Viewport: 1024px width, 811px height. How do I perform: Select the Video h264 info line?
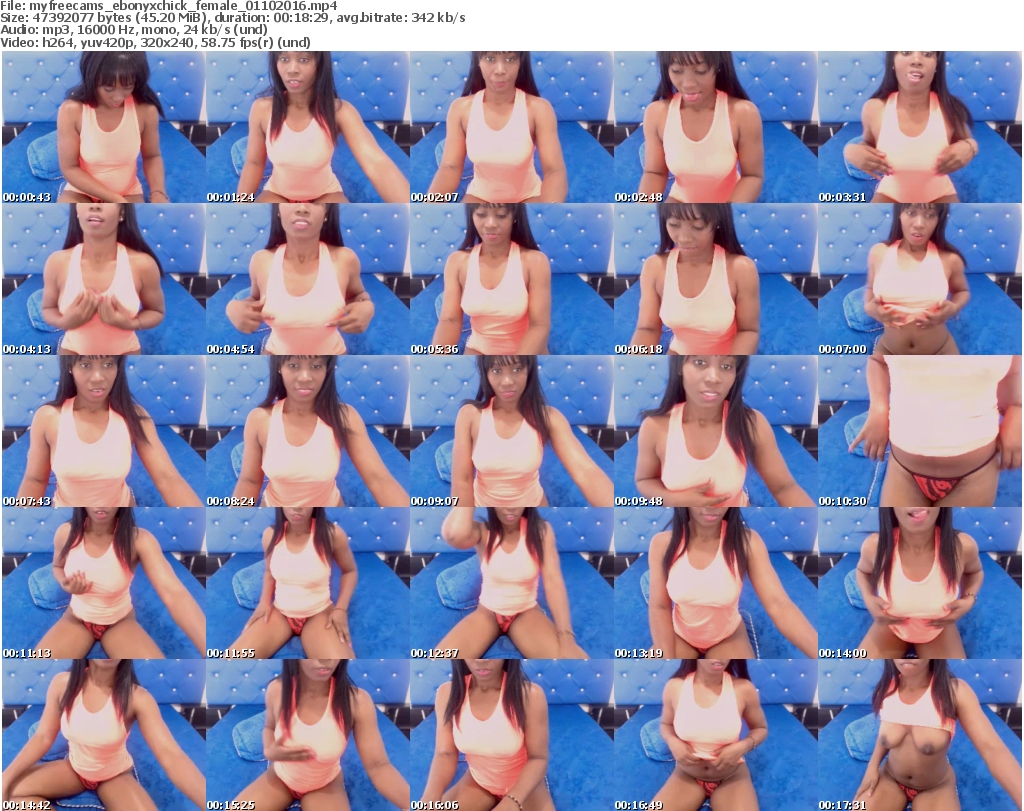coord(156,43)
